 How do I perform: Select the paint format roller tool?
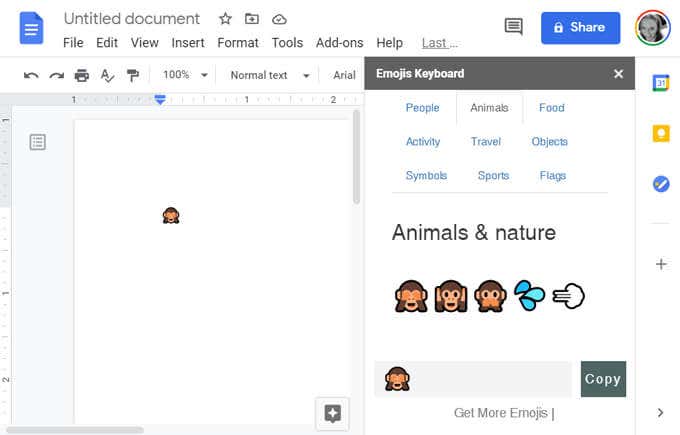[132, 75]
